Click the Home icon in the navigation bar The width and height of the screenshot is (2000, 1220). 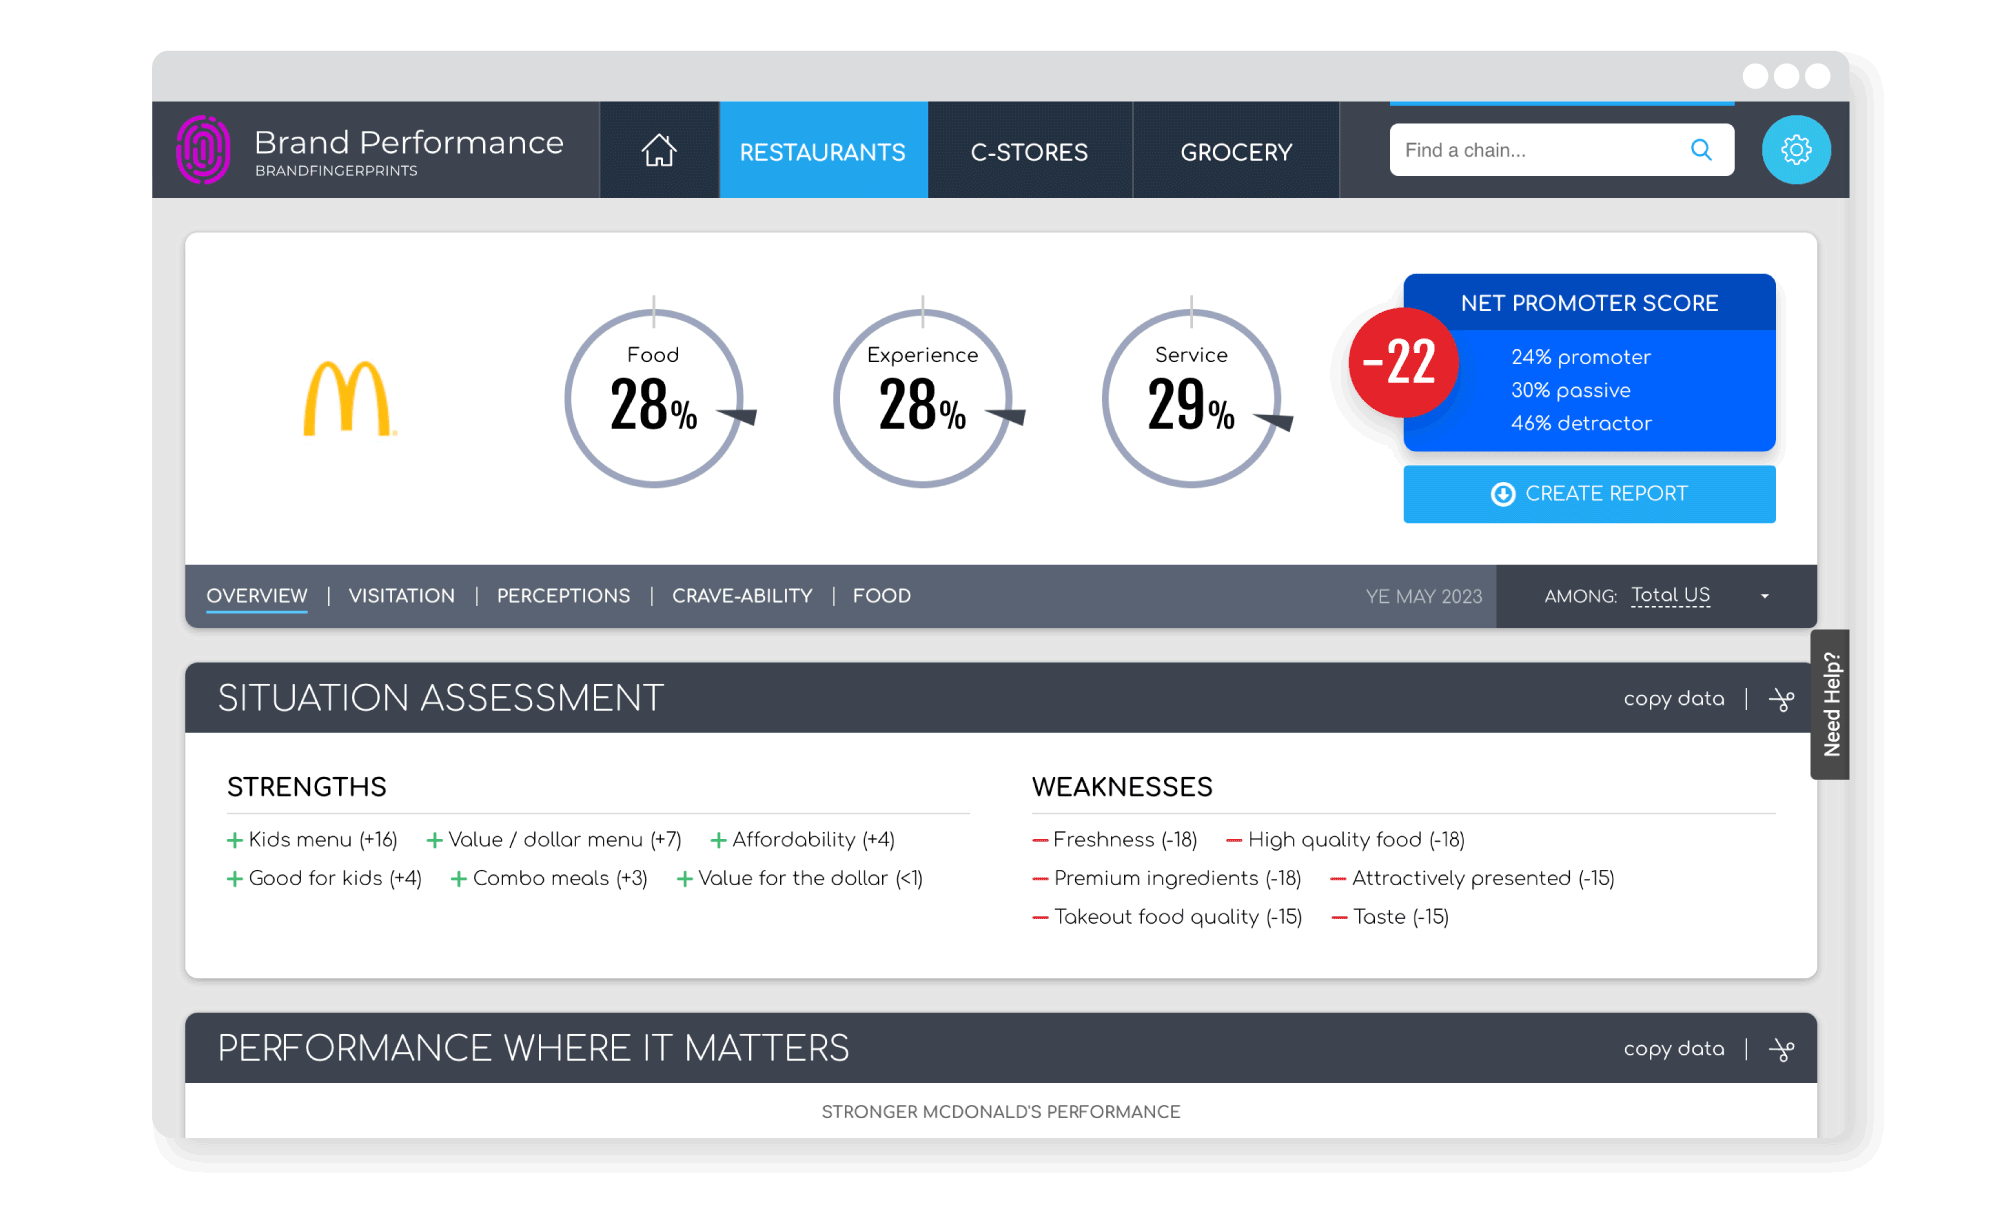658,149
